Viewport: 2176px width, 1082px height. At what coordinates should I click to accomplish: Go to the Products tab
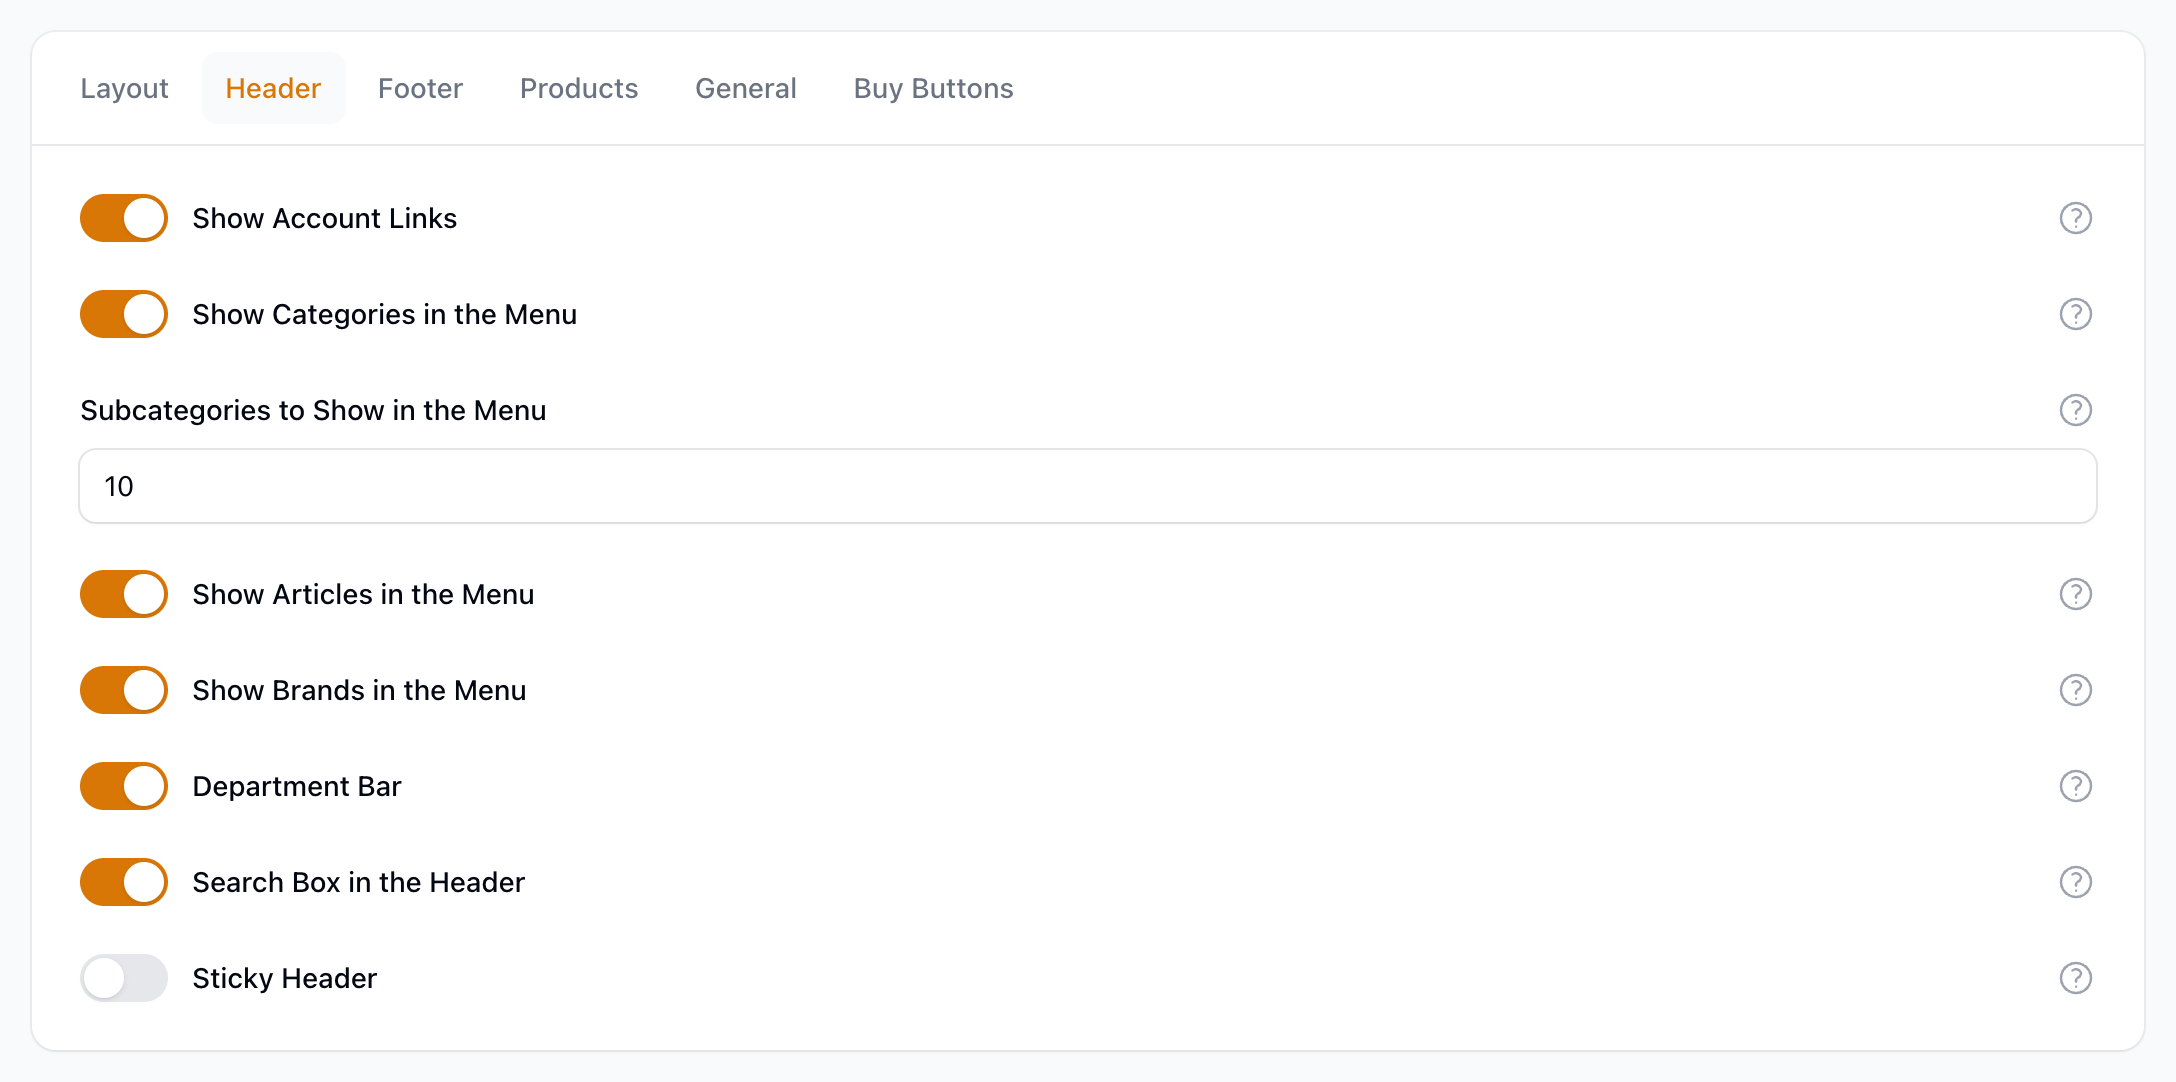(579, 88)
